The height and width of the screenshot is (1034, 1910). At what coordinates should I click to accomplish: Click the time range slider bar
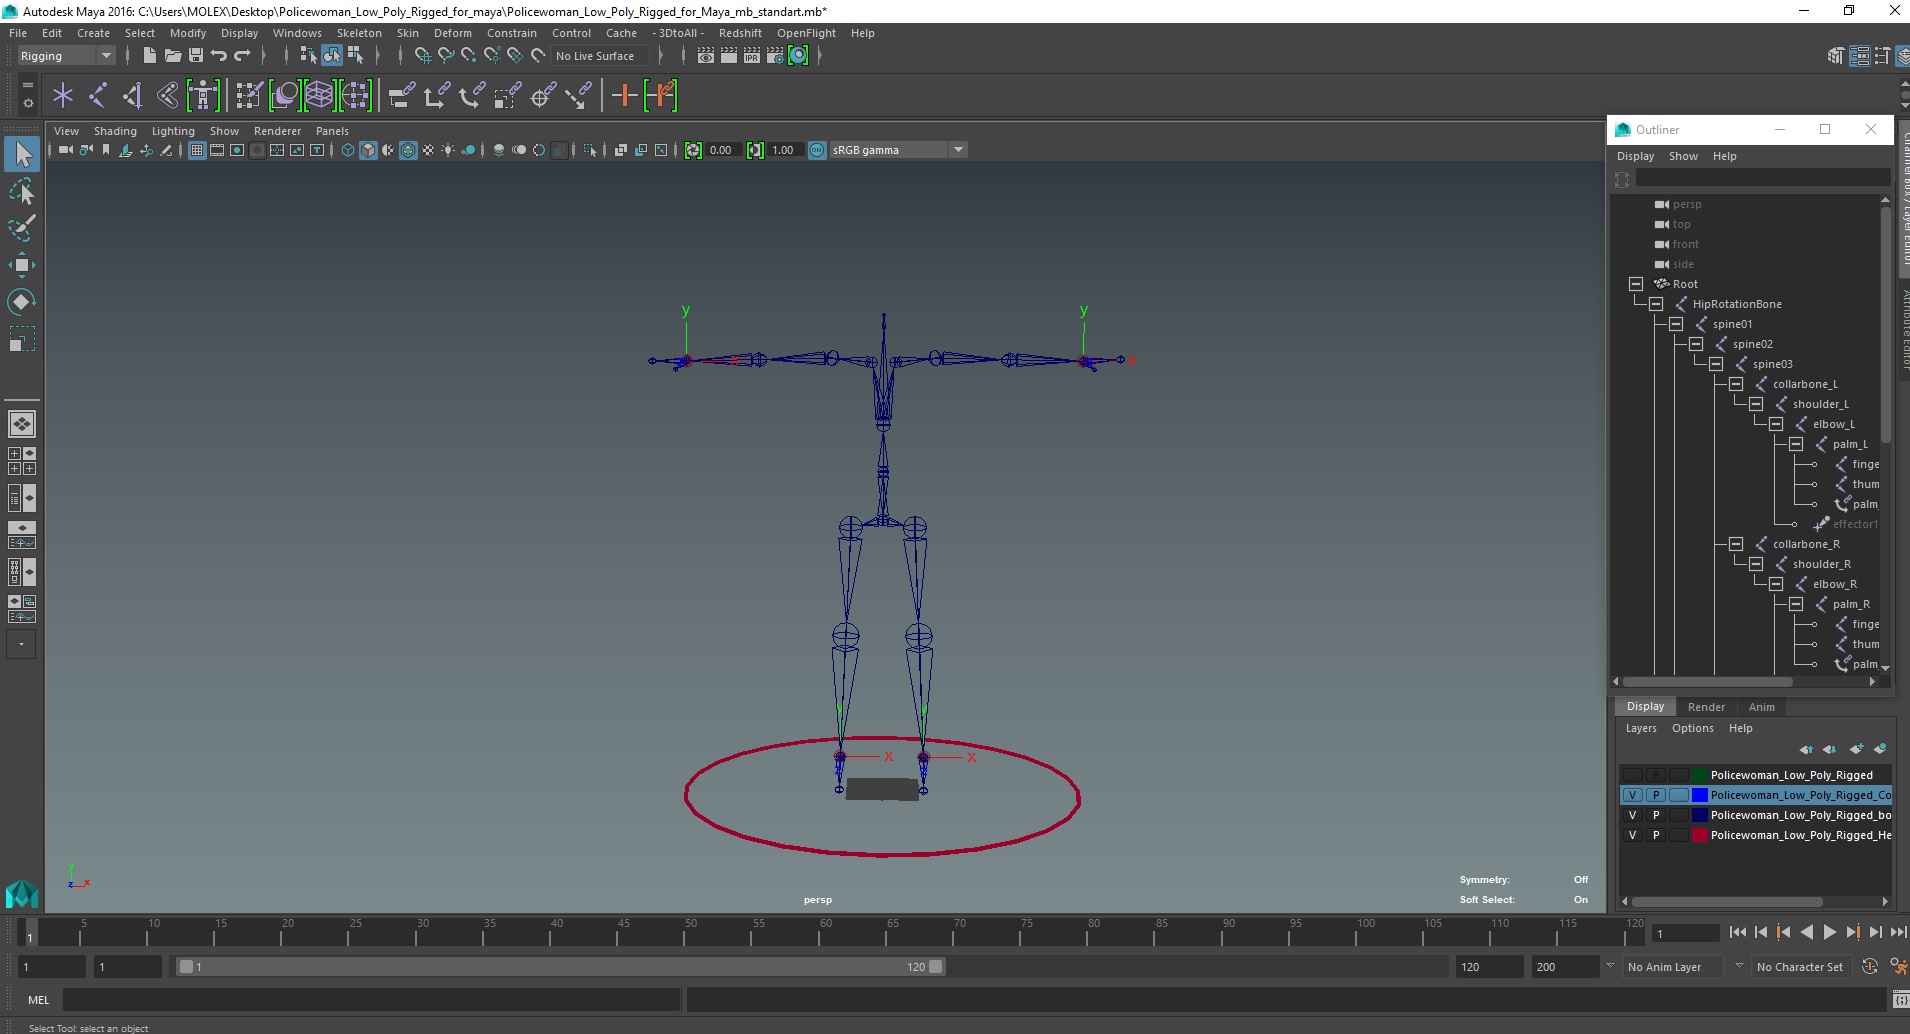point(560,967)
